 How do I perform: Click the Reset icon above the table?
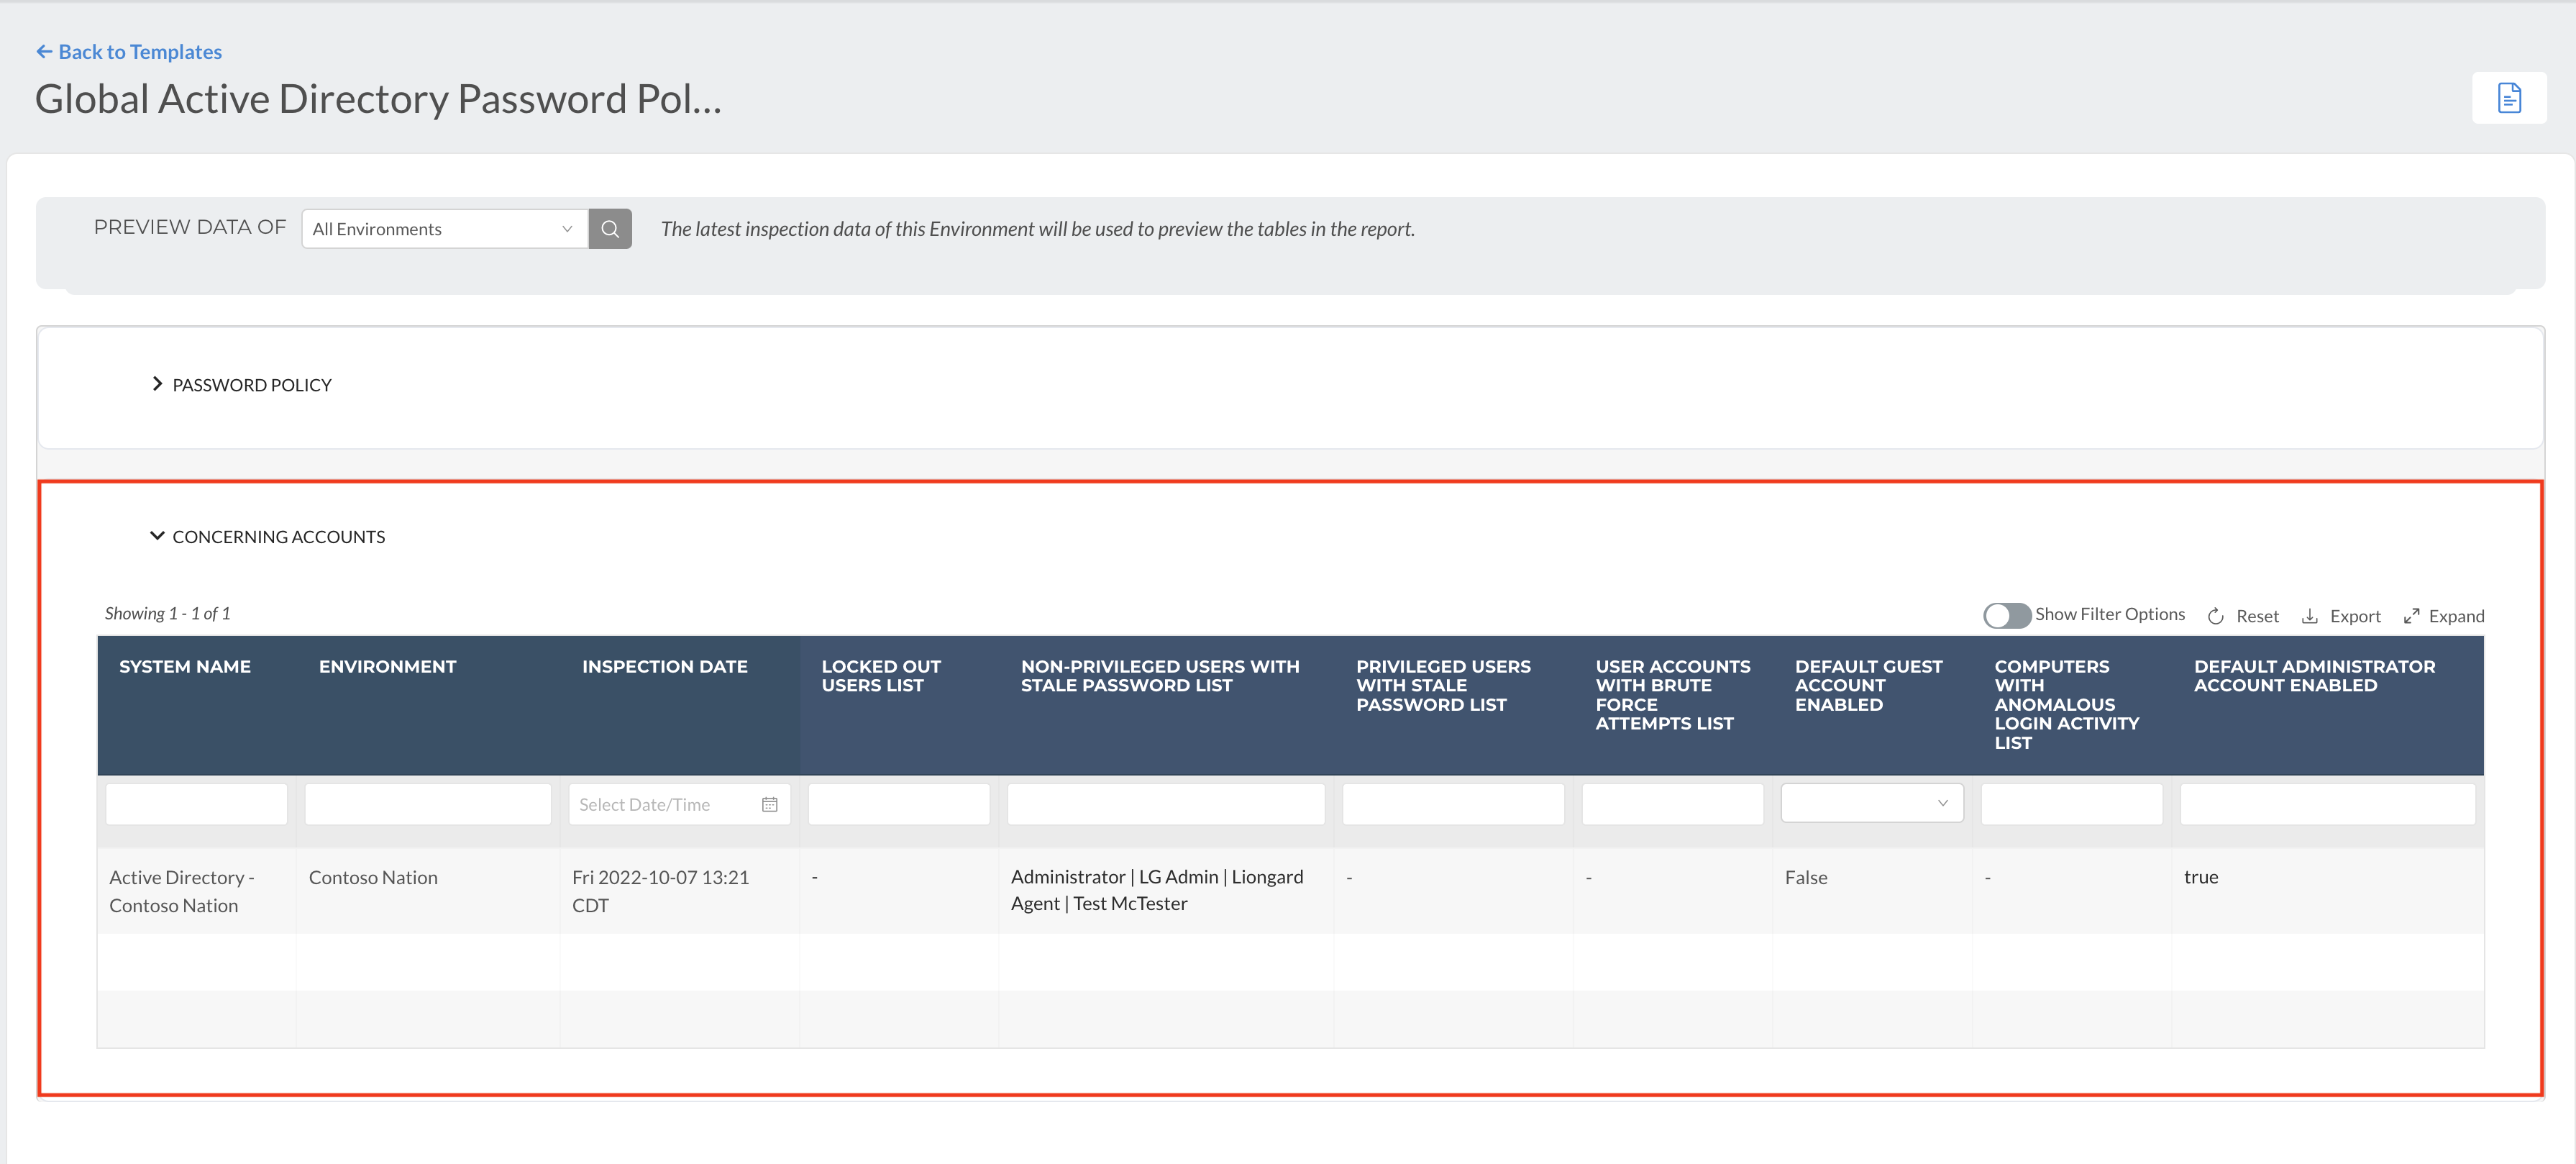[2215, 616]
